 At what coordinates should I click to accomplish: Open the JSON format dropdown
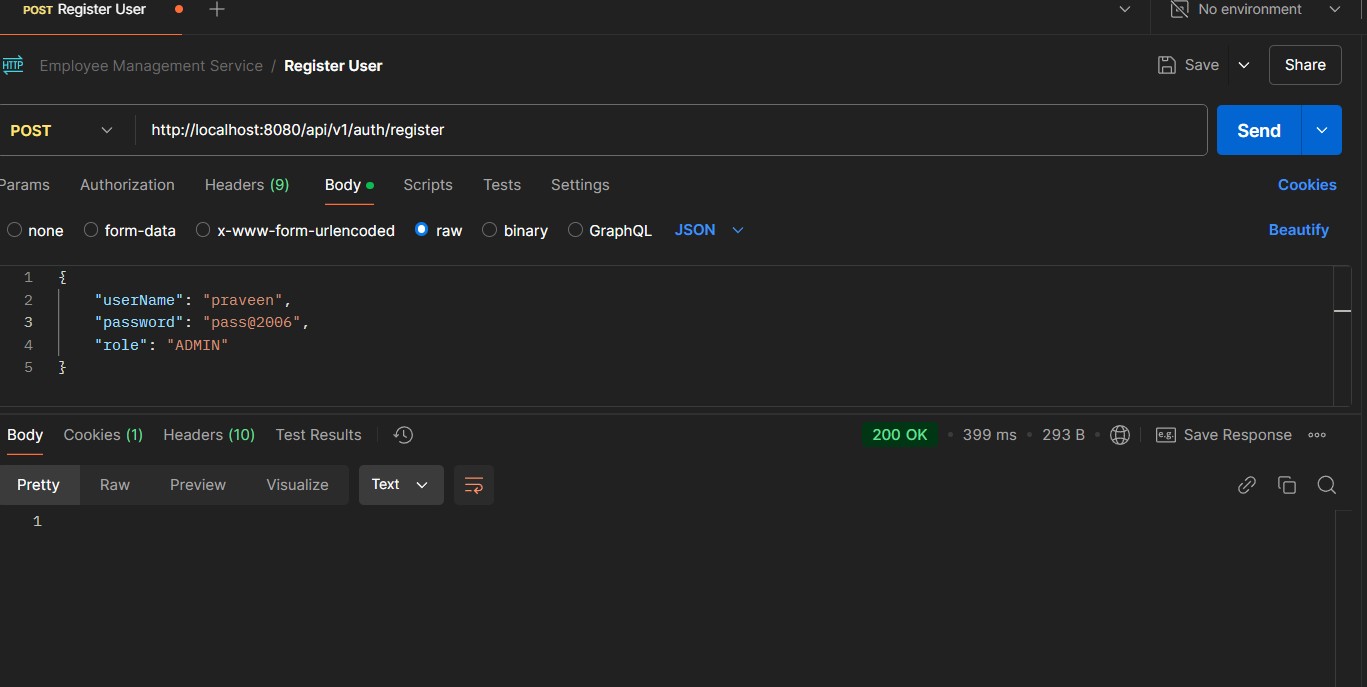[x=709, y=230]
